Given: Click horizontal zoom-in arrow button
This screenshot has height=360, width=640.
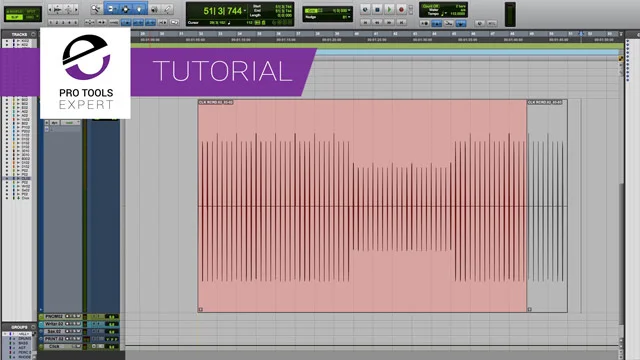Looking at the screenshot, I should [76, 9].
